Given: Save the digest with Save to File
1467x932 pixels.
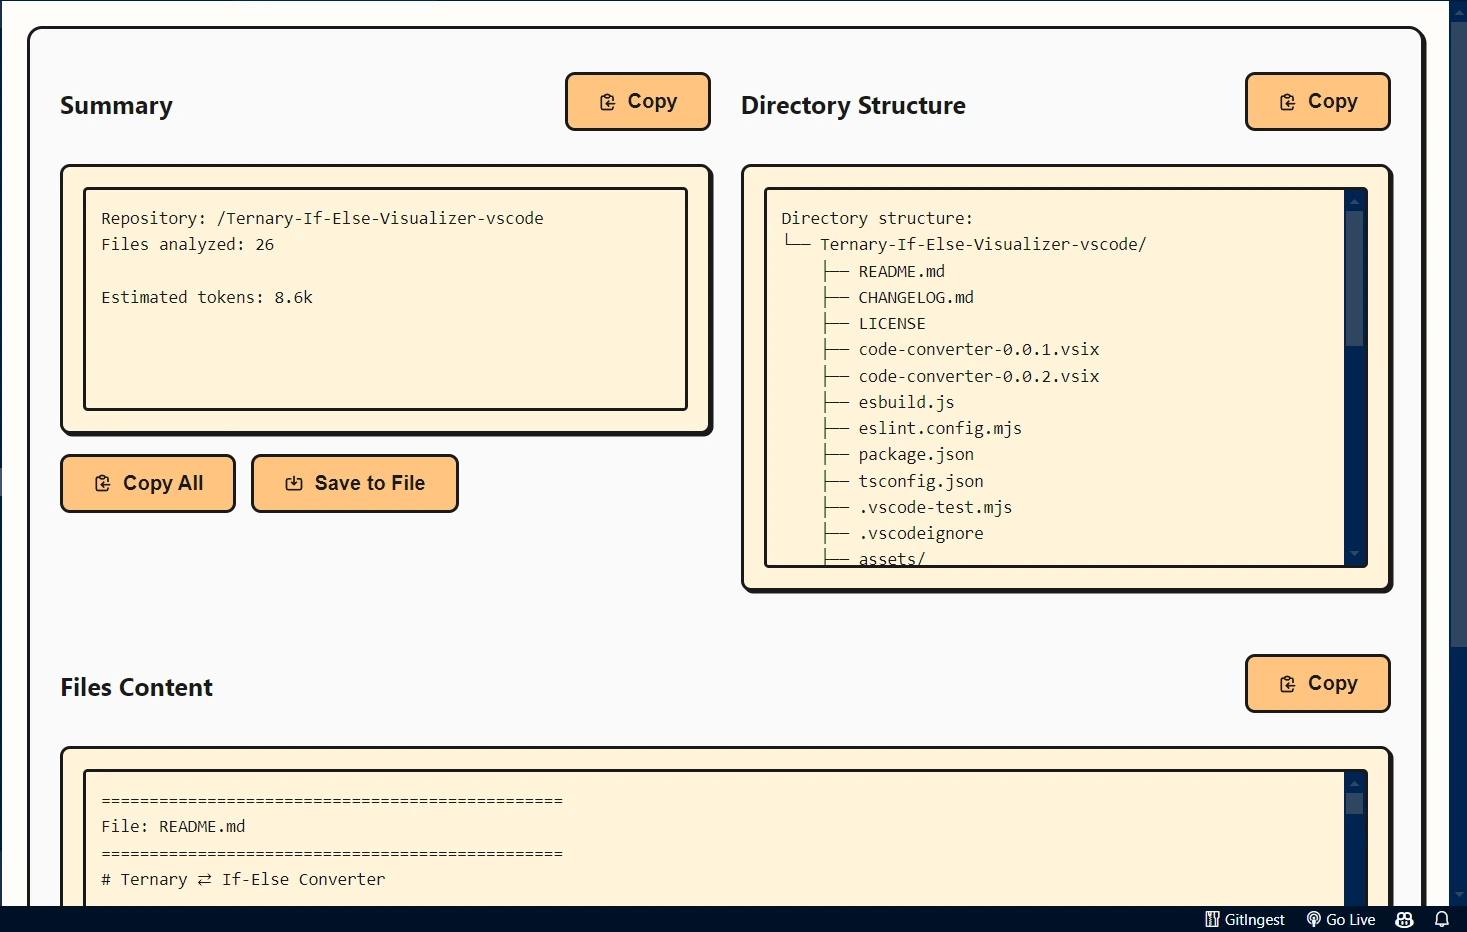Looking at the screenshot, I should pyautogui.click(x=355, y=483).
